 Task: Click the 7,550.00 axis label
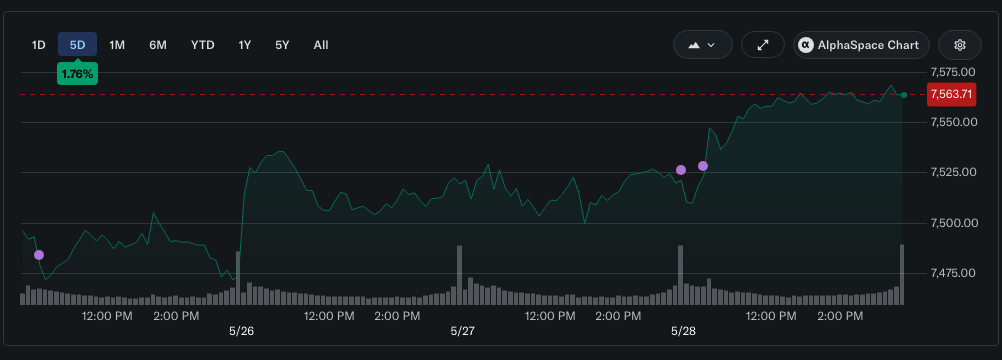(x=954, y=121)
